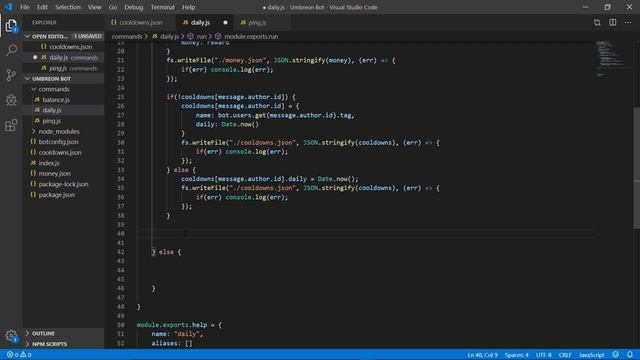
Task: Open botconfig.json file
Action: pyautogui.click(x=63, y=142)
